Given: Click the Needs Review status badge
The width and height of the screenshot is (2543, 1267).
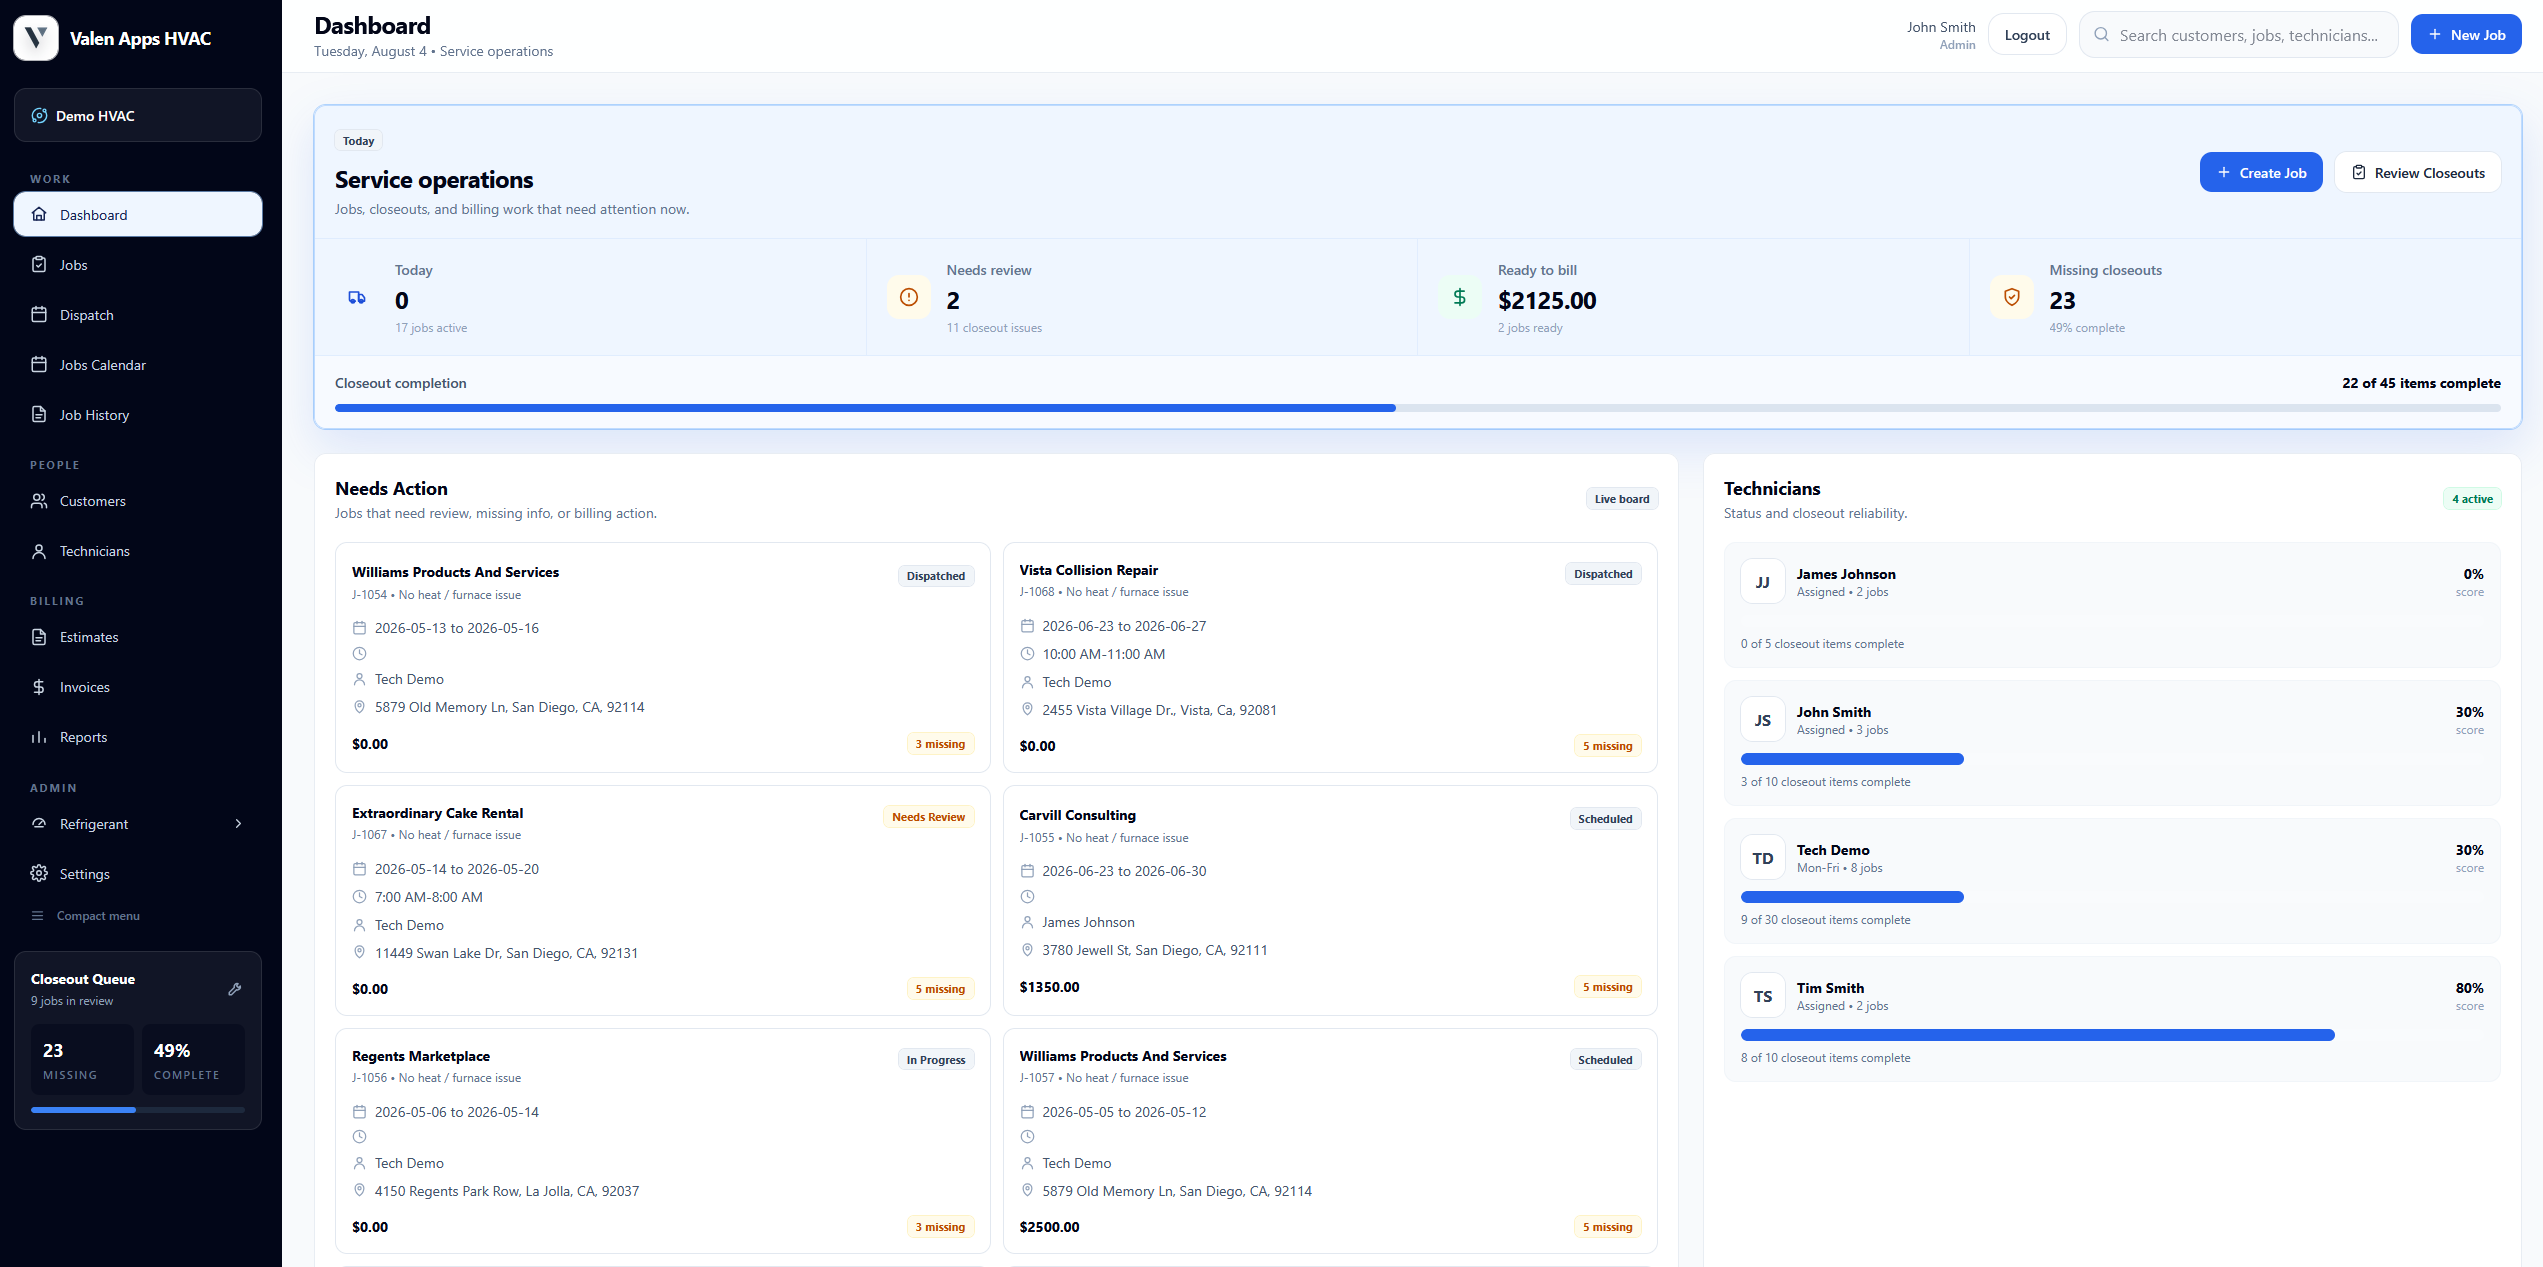Looking at the screenshot, I should click(x=928, y=816).
